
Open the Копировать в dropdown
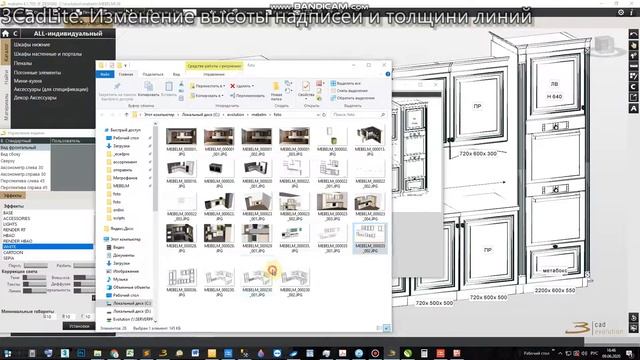click(x=207, y=96)
